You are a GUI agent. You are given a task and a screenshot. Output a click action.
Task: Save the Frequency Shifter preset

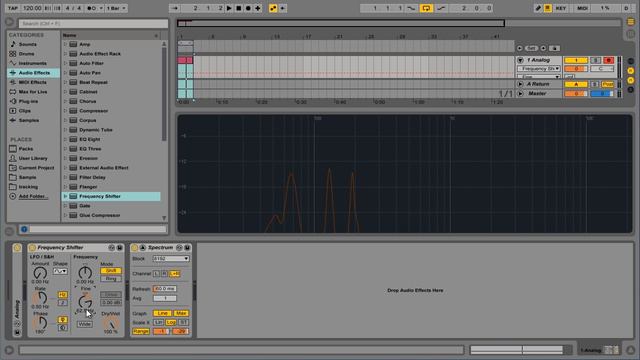120,248
